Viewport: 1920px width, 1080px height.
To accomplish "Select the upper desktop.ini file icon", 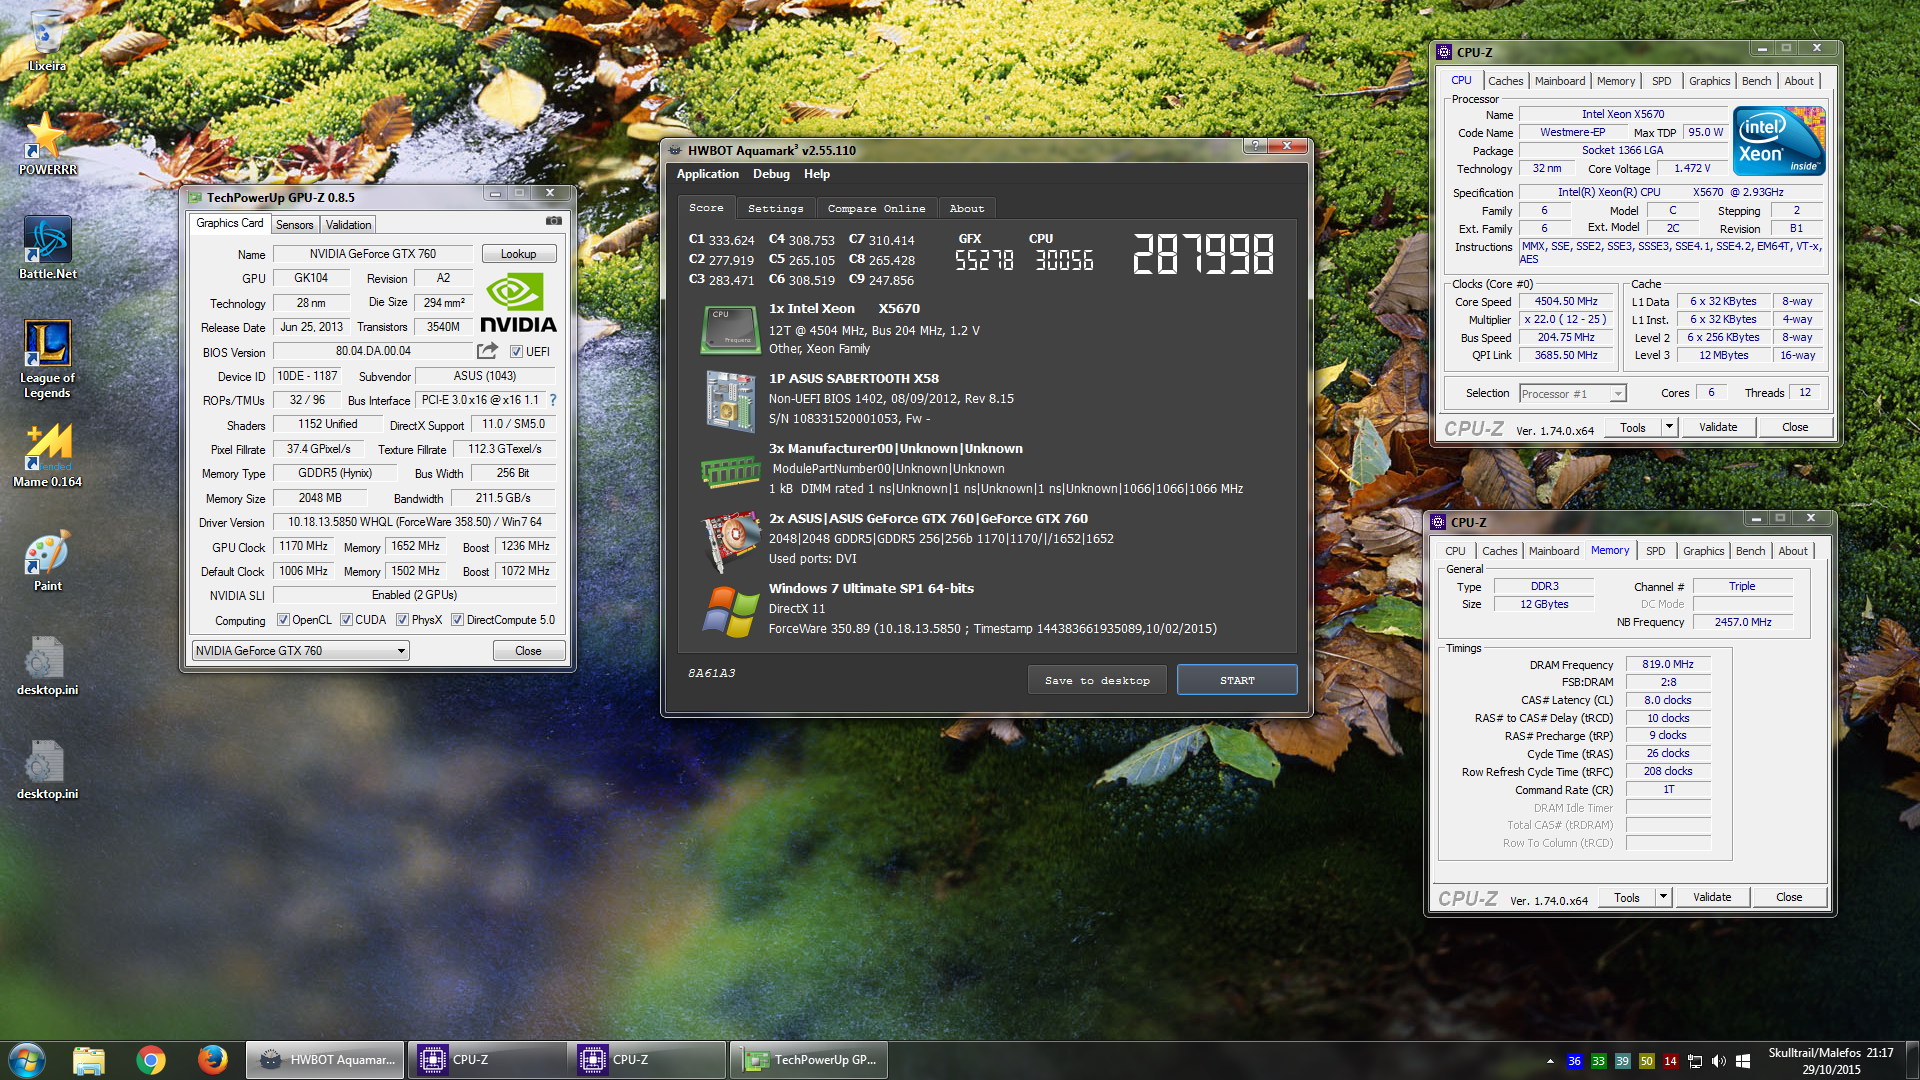I will (47, 665).
